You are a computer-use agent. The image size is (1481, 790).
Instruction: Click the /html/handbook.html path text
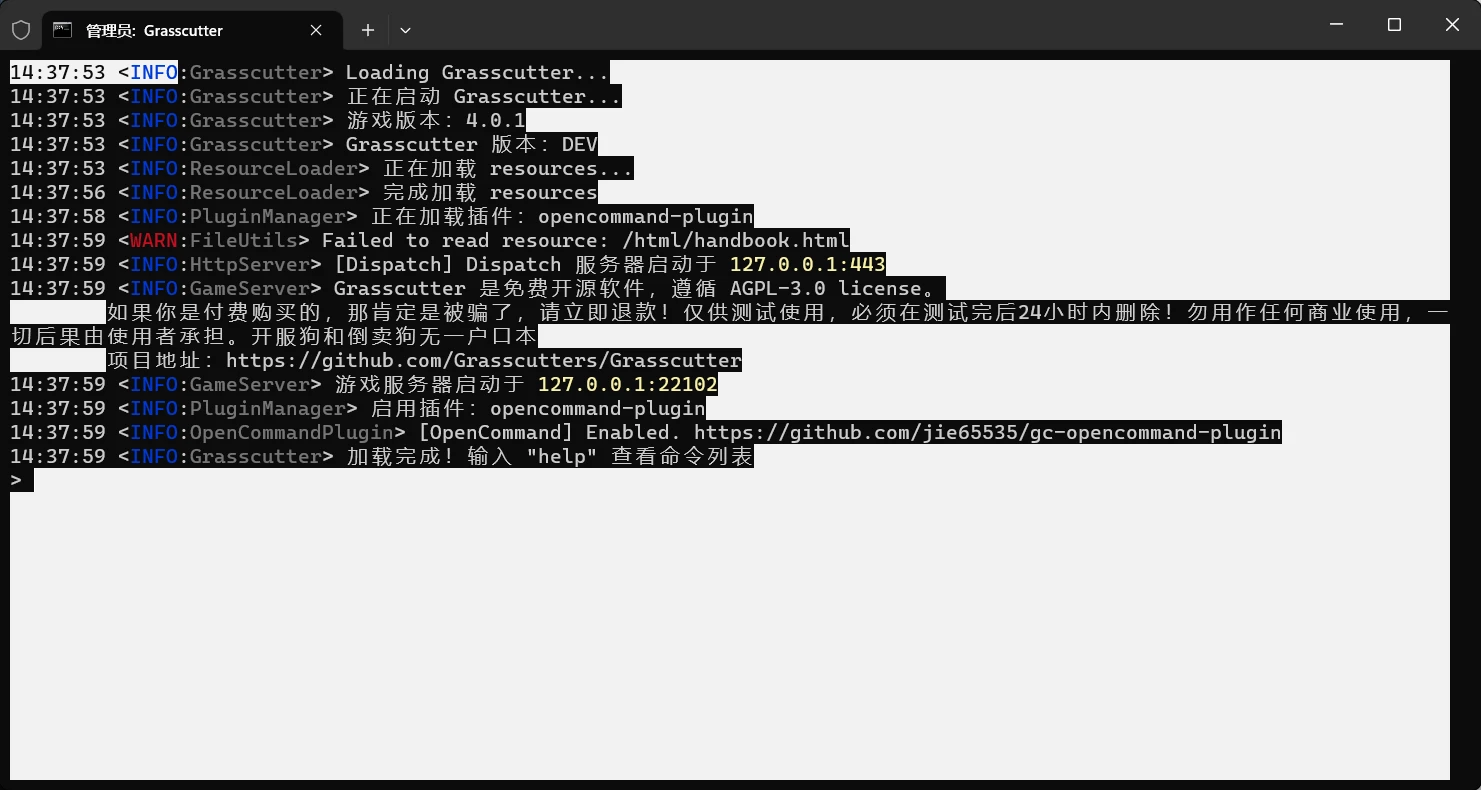tap(735, 240)
